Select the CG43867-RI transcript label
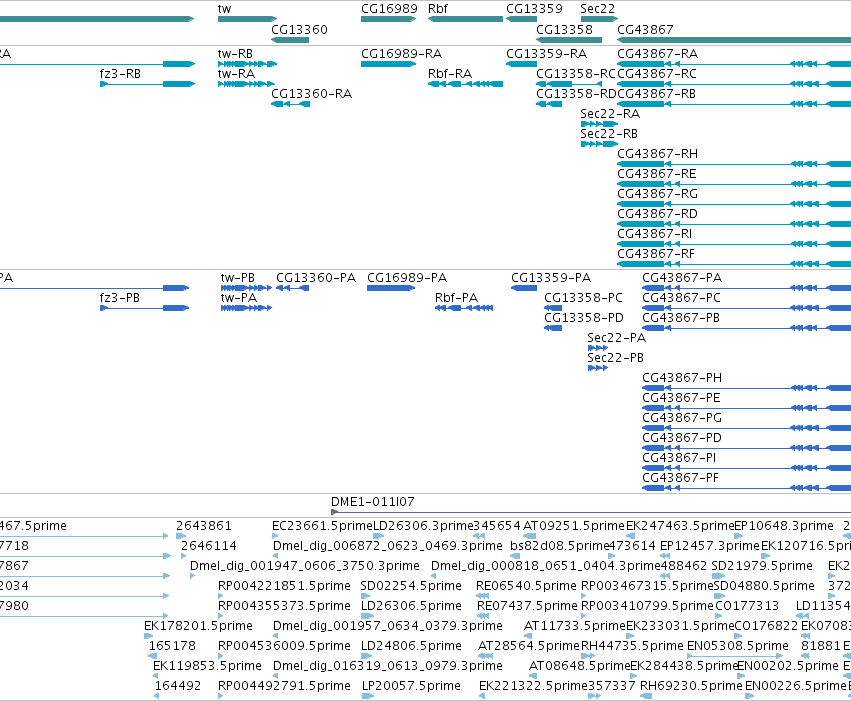The width and height of the screenshot is (851, 701). (655, 234)
